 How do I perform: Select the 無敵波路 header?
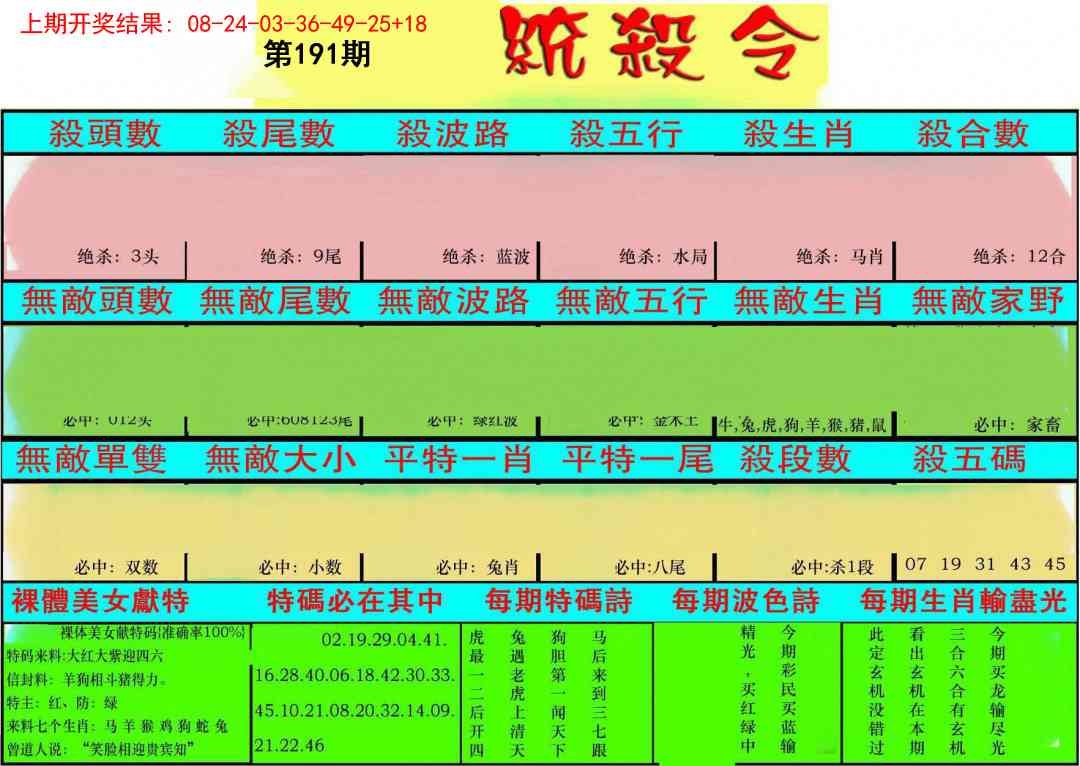tap(453, 301)
